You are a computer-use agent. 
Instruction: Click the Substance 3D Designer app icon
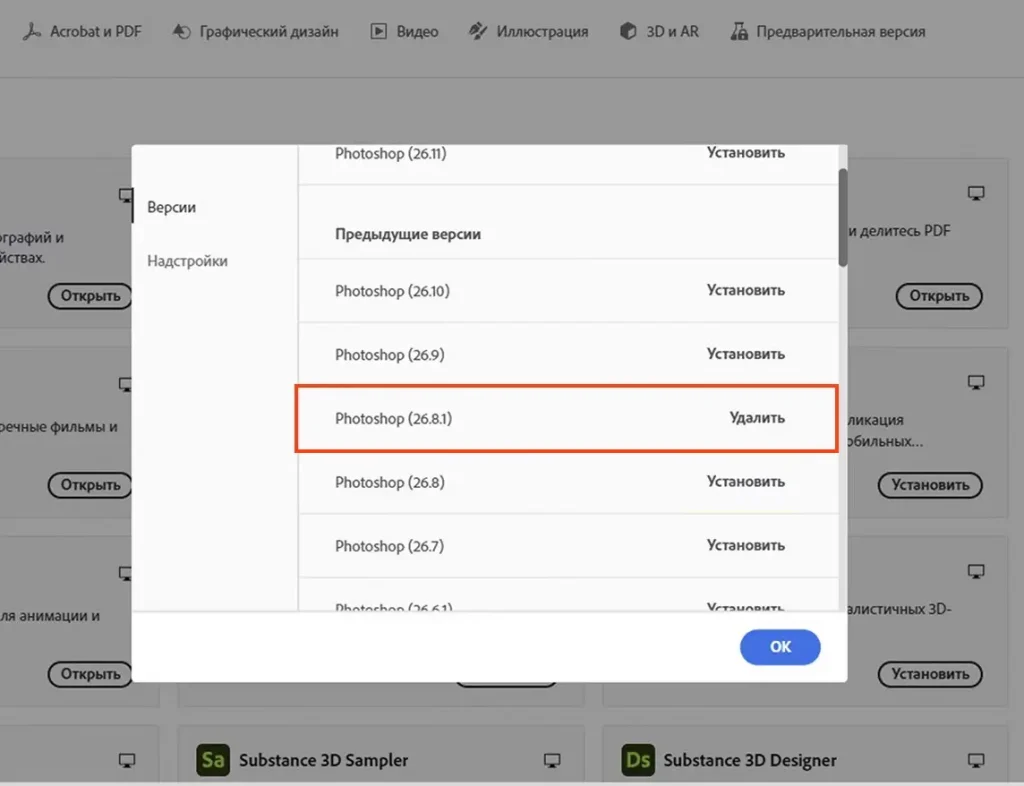point(638,760)
